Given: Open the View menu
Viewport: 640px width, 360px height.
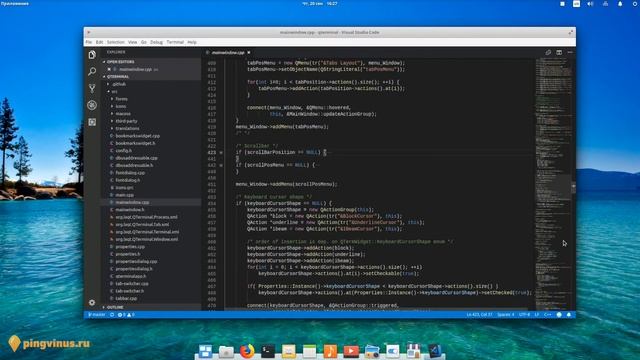Looking at the screenshot, I should click(x=132, y=42).
